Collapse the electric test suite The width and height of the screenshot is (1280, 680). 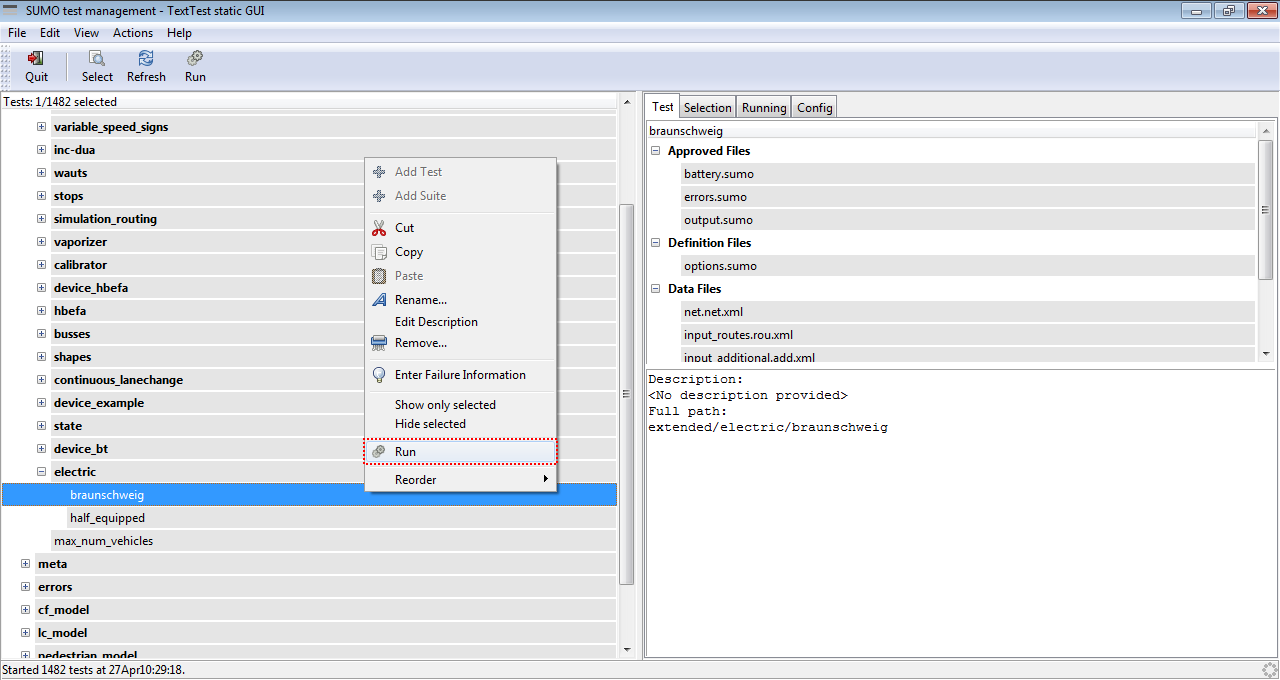(x=41, y=472)
